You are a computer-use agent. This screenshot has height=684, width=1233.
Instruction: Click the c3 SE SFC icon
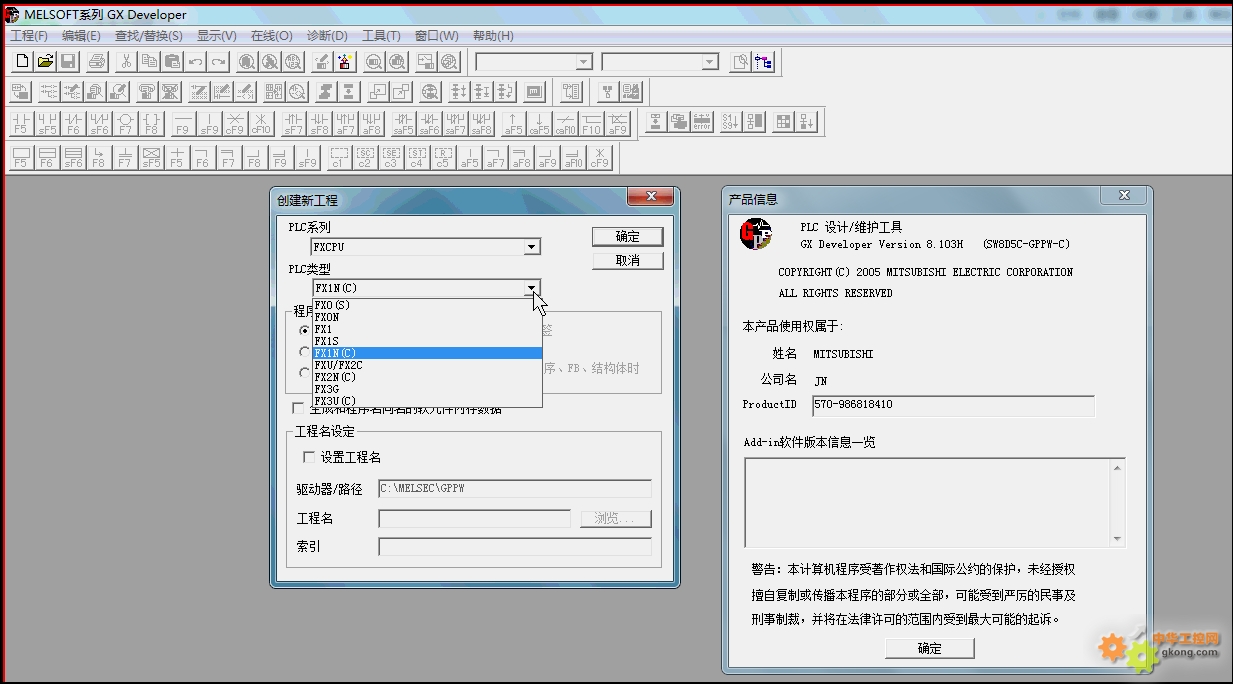click(391, 157)
